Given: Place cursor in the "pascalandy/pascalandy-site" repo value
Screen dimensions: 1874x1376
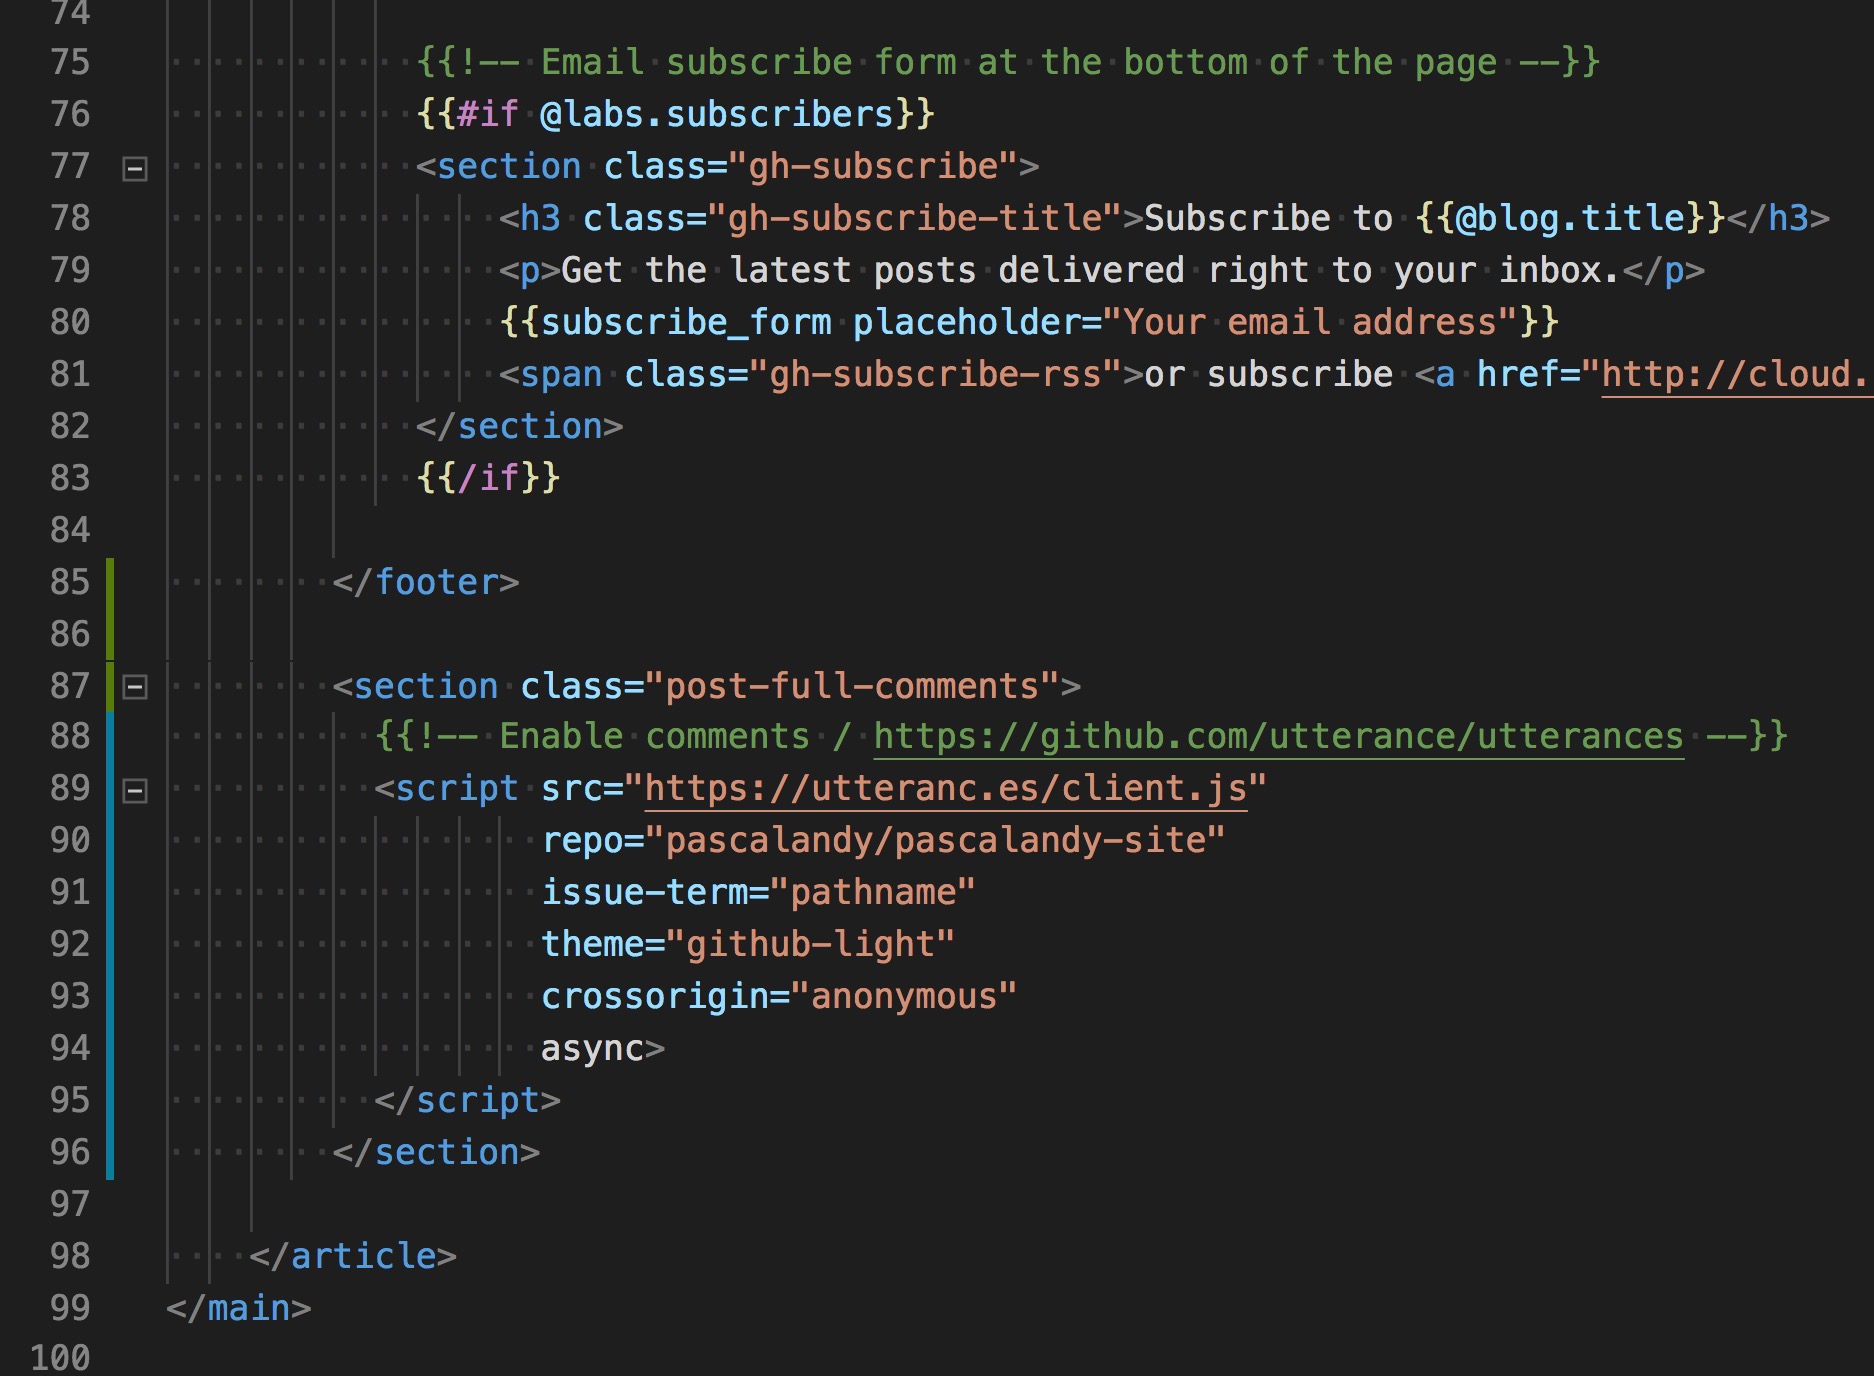Looking at the screenshot, I should point(944,841).
